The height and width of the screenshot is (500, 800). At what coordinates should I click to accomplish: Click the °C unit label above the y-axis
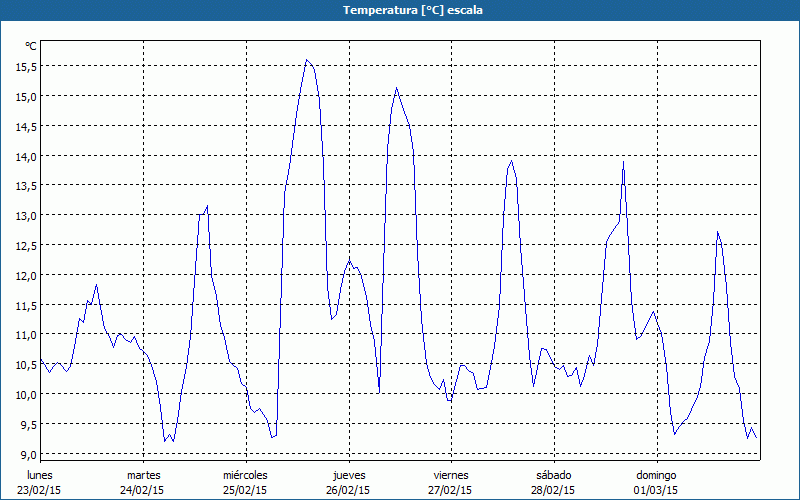(31, 46)
